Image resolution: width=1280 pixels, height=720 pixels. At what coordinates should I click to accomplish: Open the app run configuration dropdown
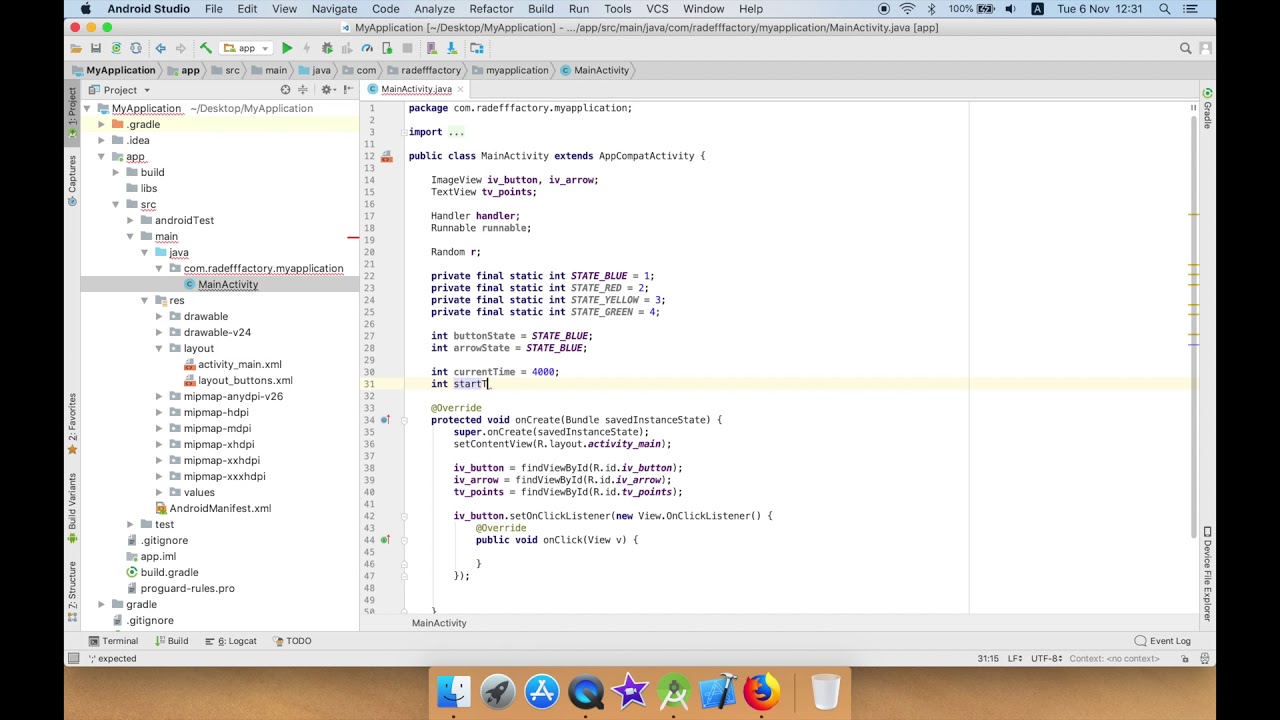click(x=247, y=48)
